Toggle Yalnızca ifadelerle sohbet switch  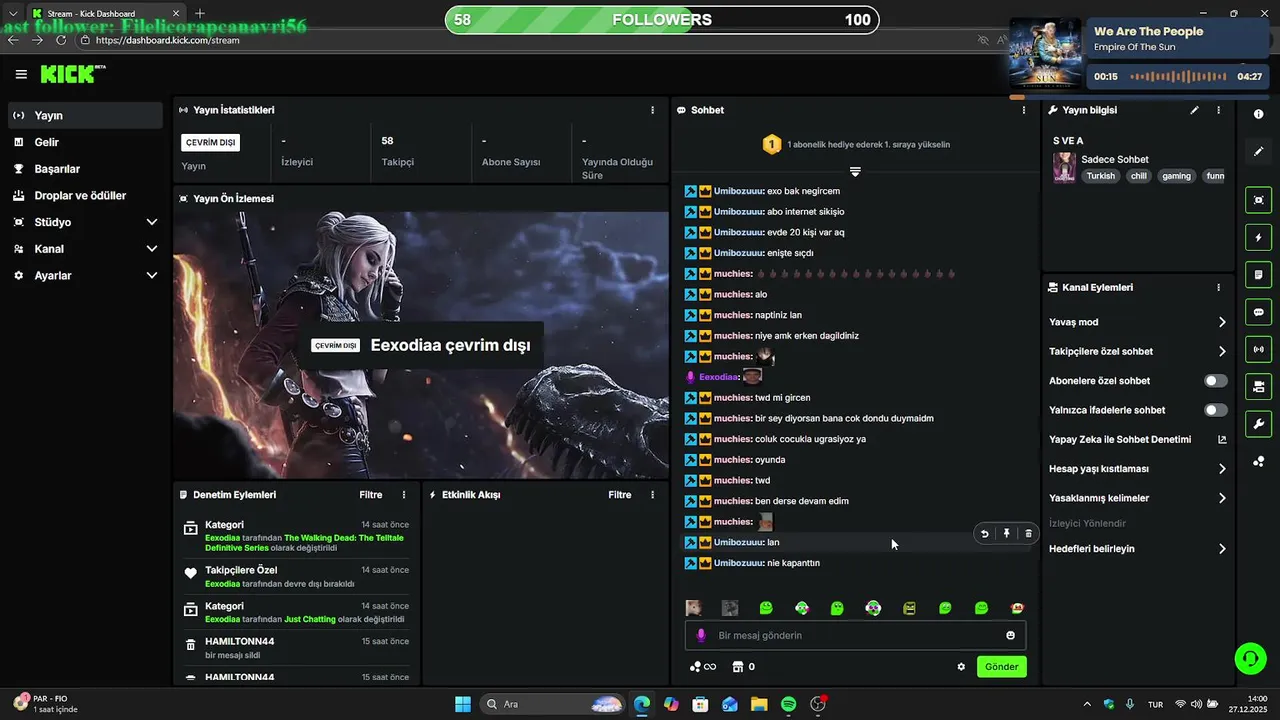(1215, 410)
